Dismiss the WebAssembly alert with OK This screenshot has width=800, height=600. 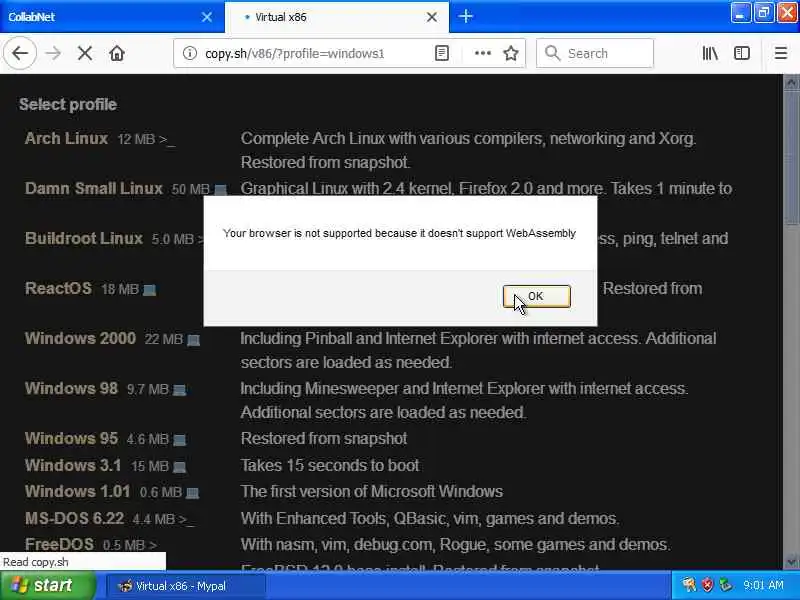pyautogui.click(x=536, y=296)
